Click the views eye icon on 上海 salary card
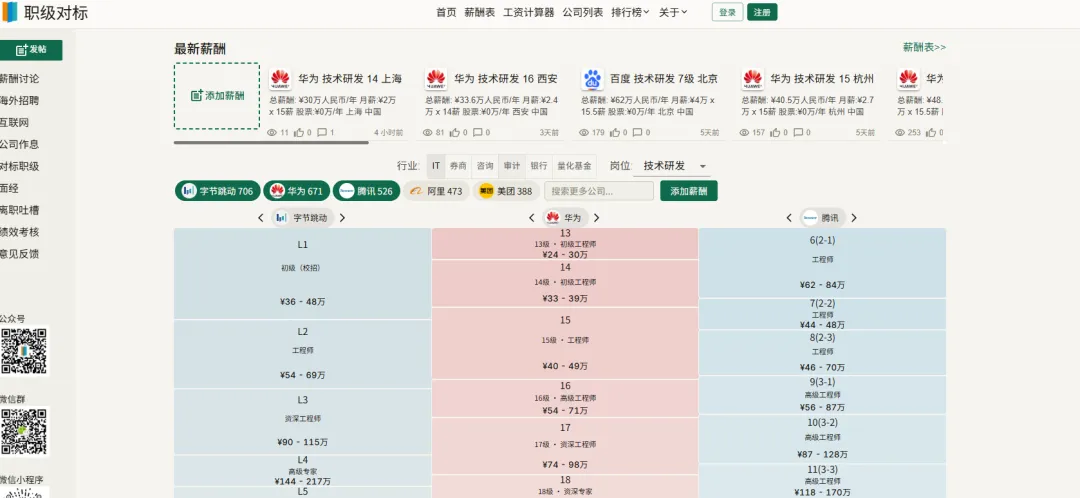 click(x=271, y=132)
